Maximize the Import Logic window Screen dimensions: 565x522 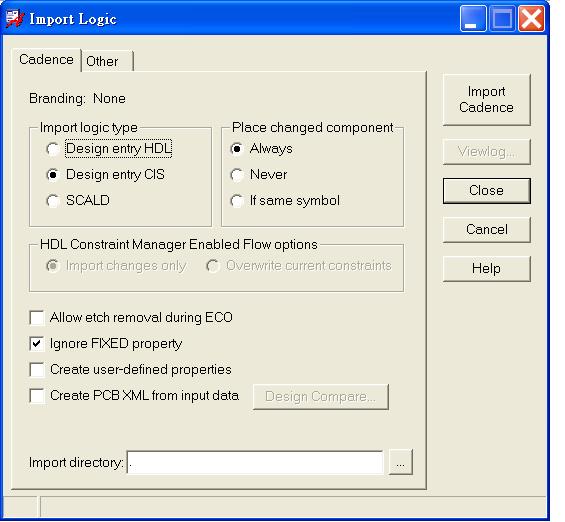click(x=502, y=18)
